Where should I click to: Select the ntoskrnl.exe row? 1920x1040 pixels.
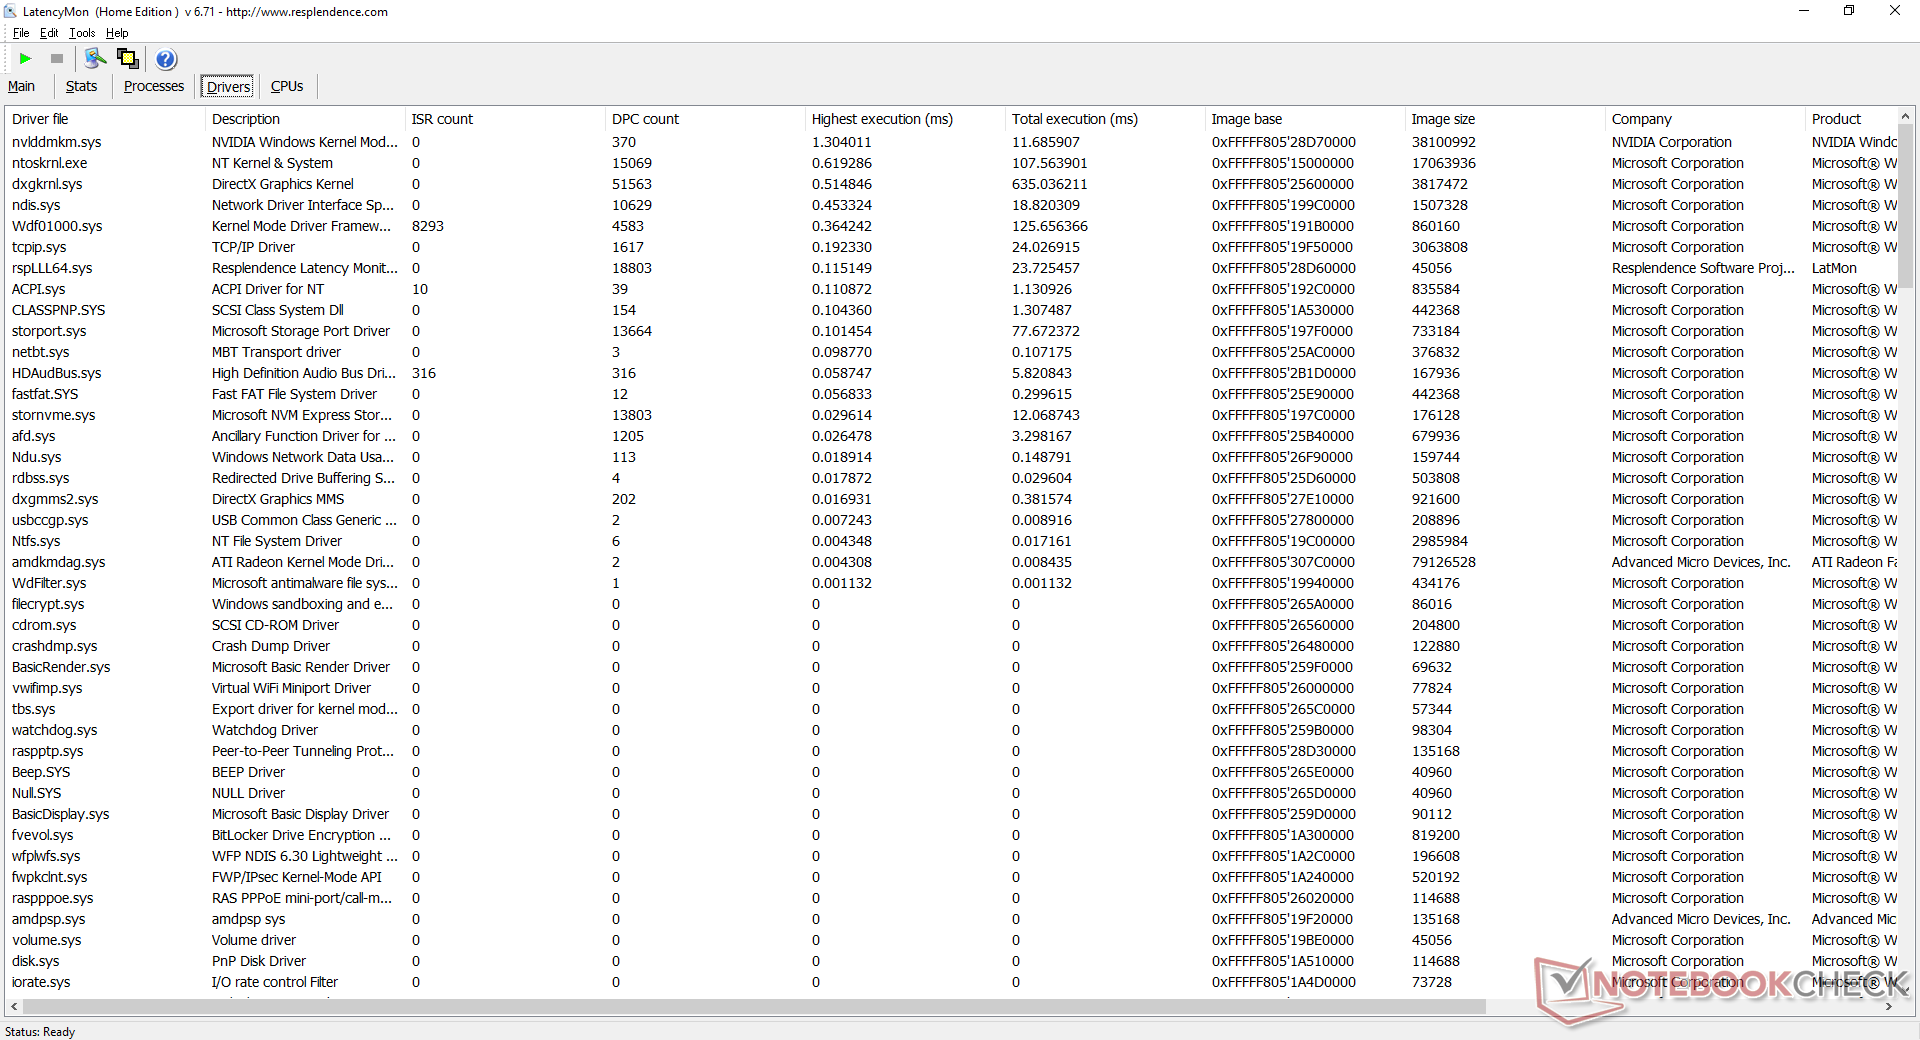tap(952, 163)
